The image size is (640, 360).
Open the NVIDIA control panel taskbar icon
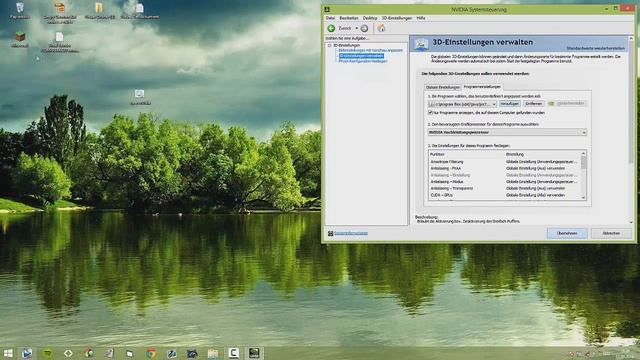click(254, 353)
